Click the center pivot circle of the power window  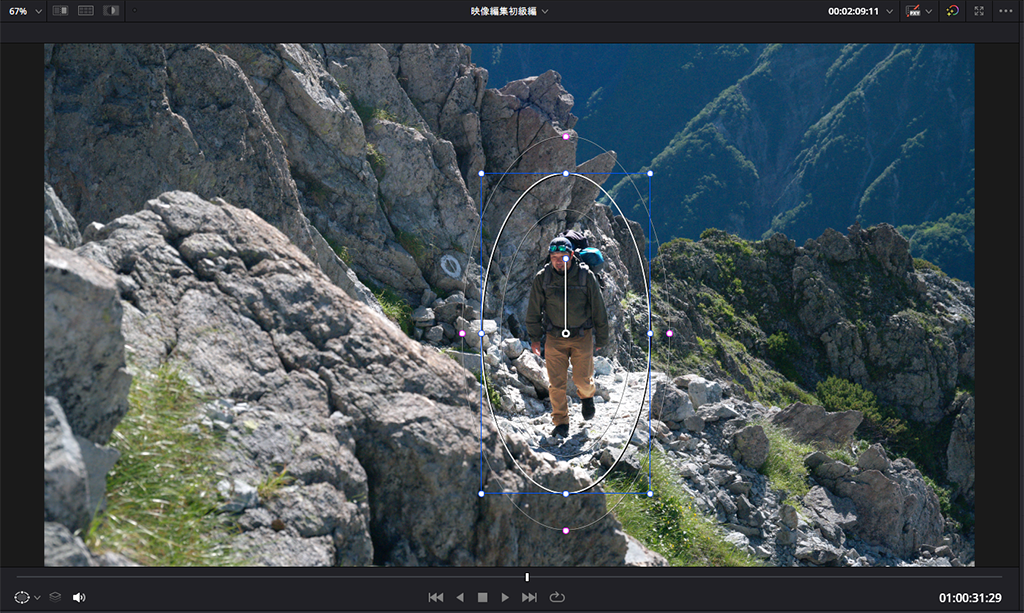(x=566, y=334)
